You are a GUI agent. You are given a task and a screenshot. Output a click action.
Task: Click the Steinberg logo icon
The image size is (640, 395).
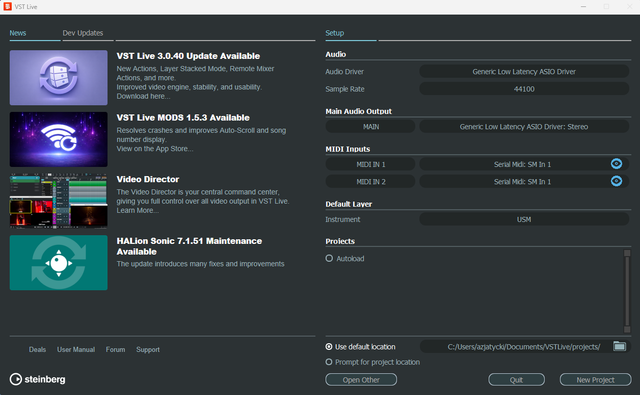click(x=16, y=379)
